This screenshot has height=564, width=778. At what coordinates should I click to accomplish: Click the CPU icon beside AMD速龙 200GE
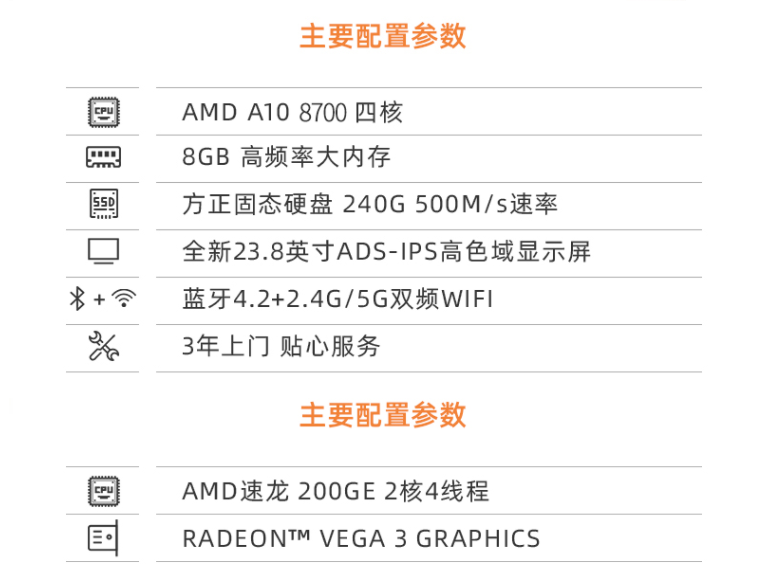pyautogui.click(x=103, y=491)
